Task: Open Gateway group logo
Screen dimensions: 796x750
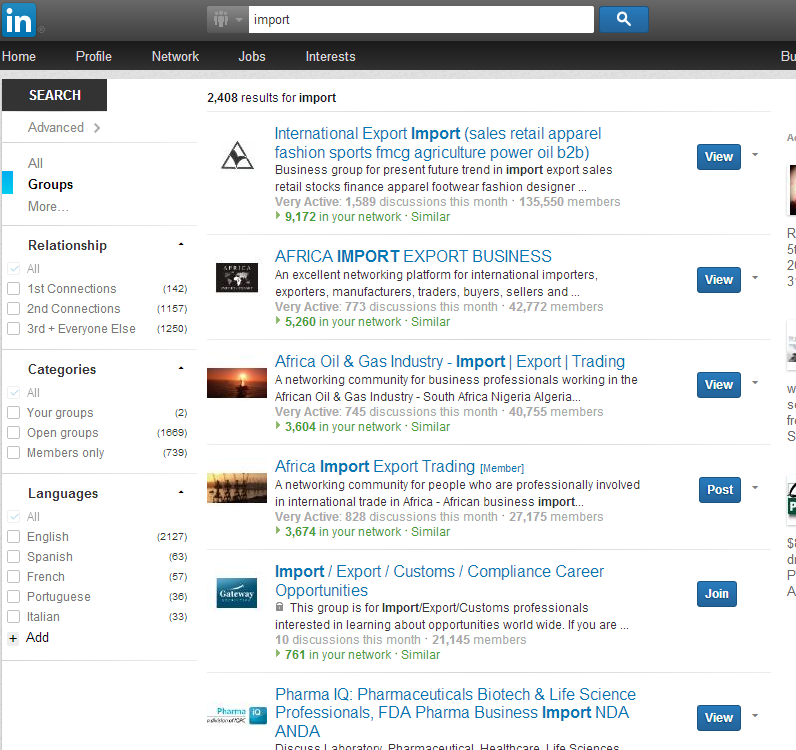Action: click(x=237, y=593)
